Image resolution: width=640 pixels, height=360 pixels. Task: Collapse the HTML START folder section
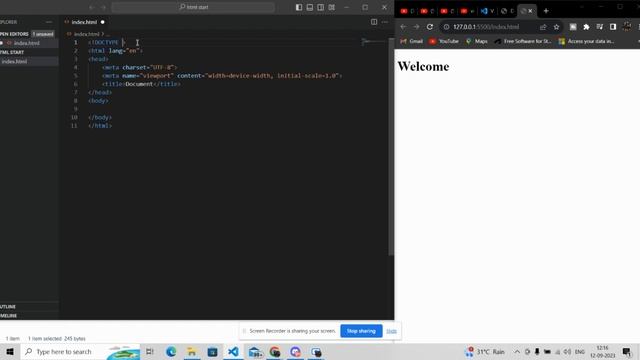[x=12, y=52]
